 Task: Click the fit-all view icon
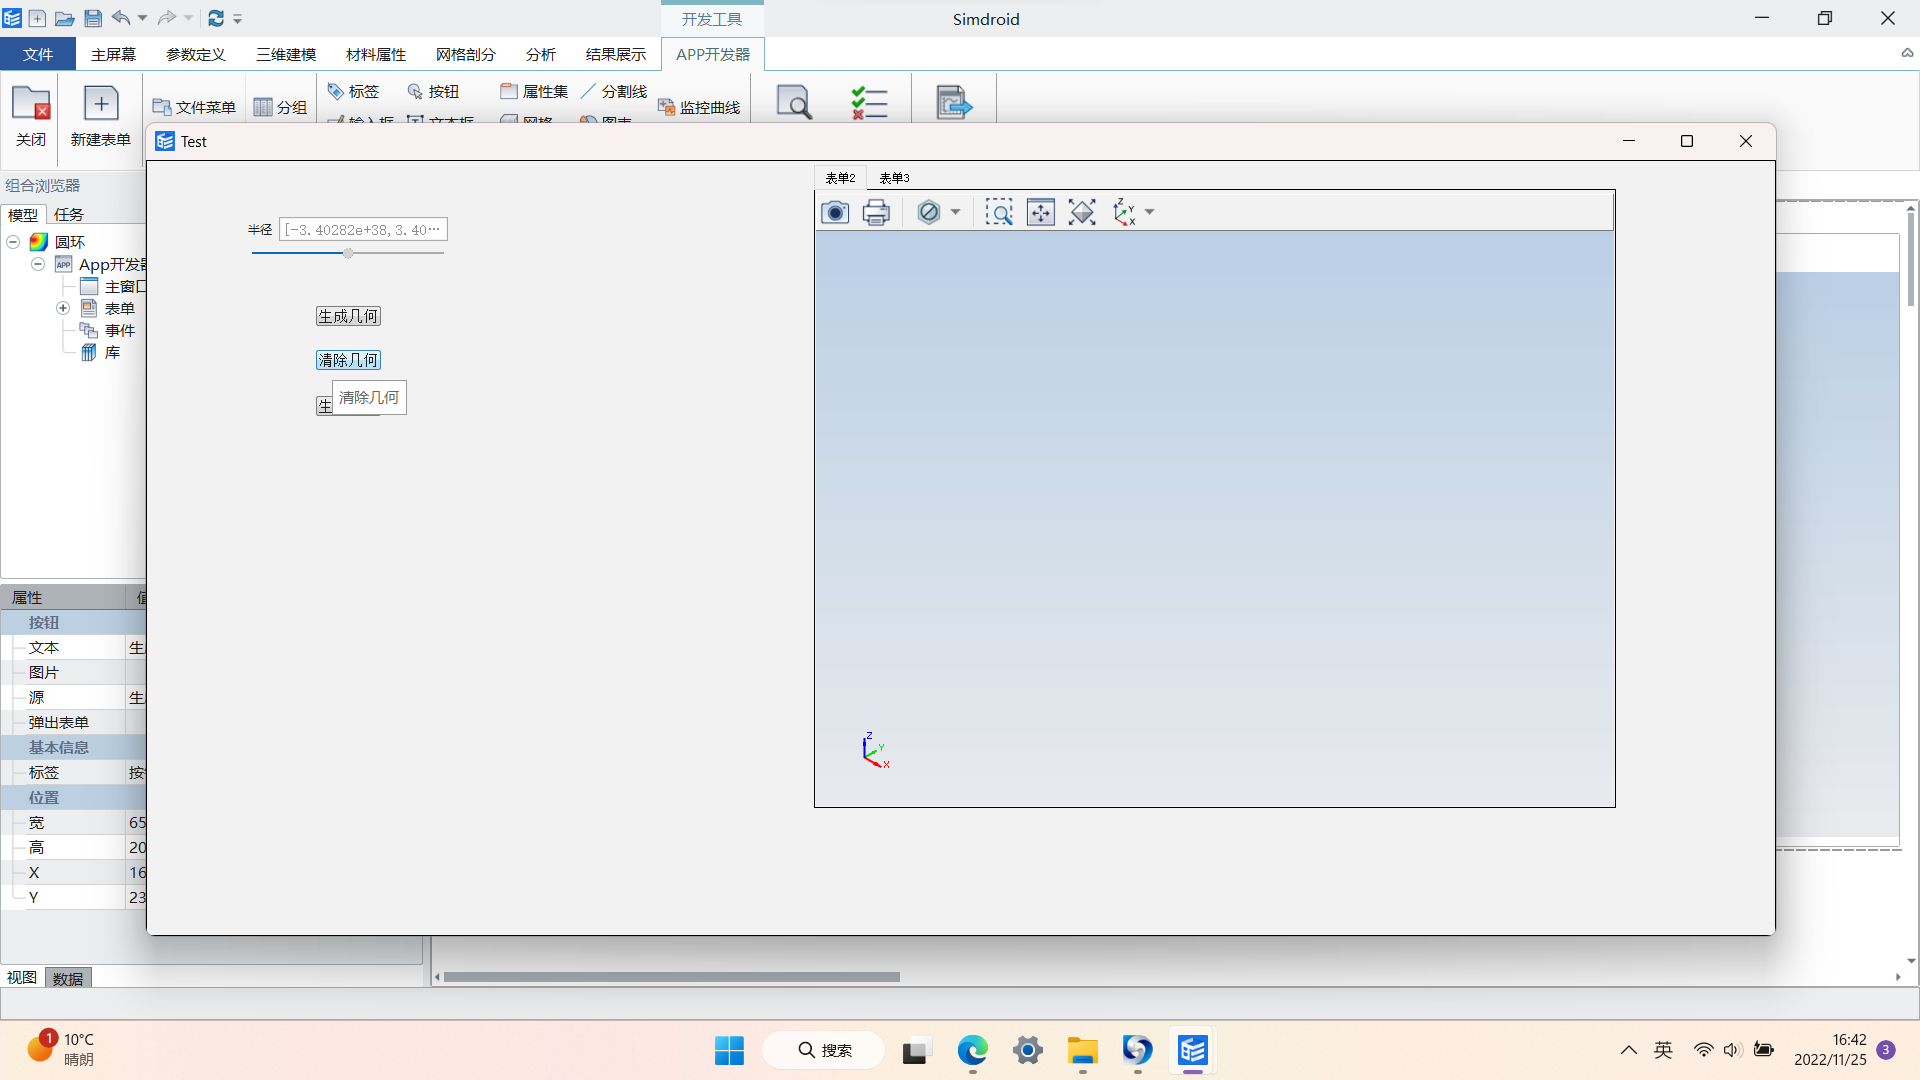click(x=1082, y=212)
